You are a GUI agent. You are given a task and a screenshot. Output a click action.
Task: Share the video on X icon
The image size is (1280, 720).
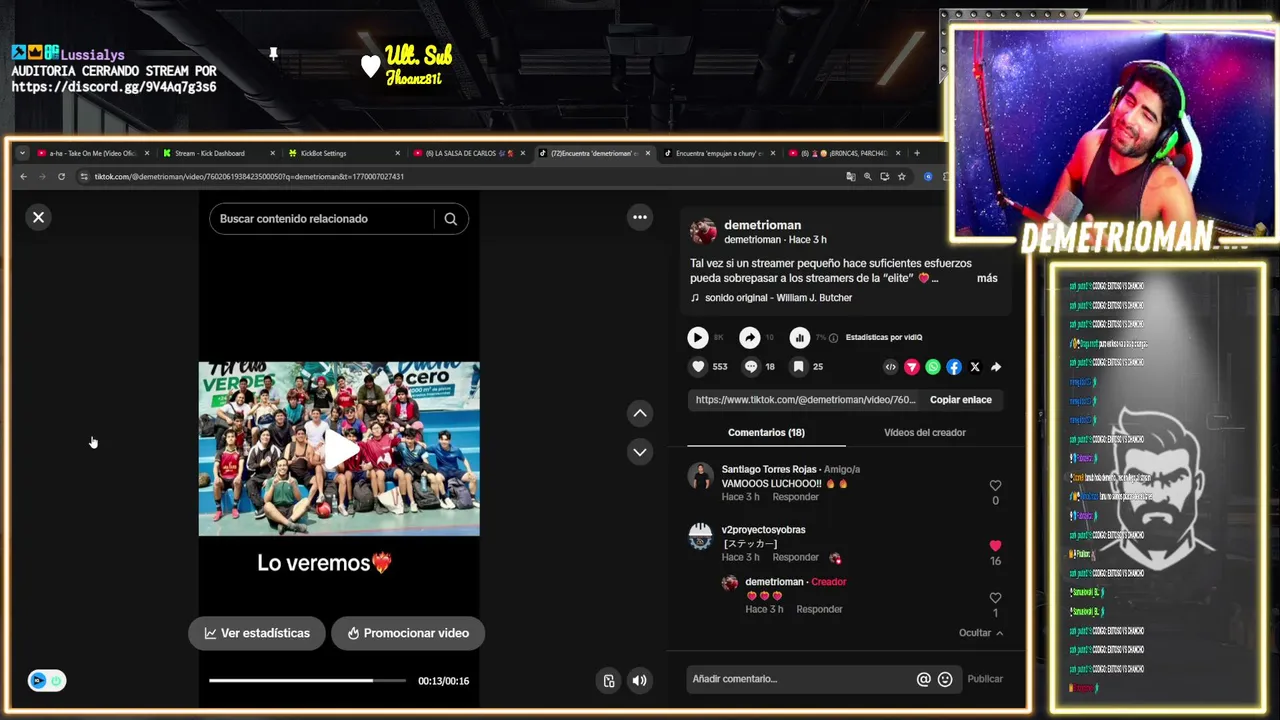[x=975, y=367]
